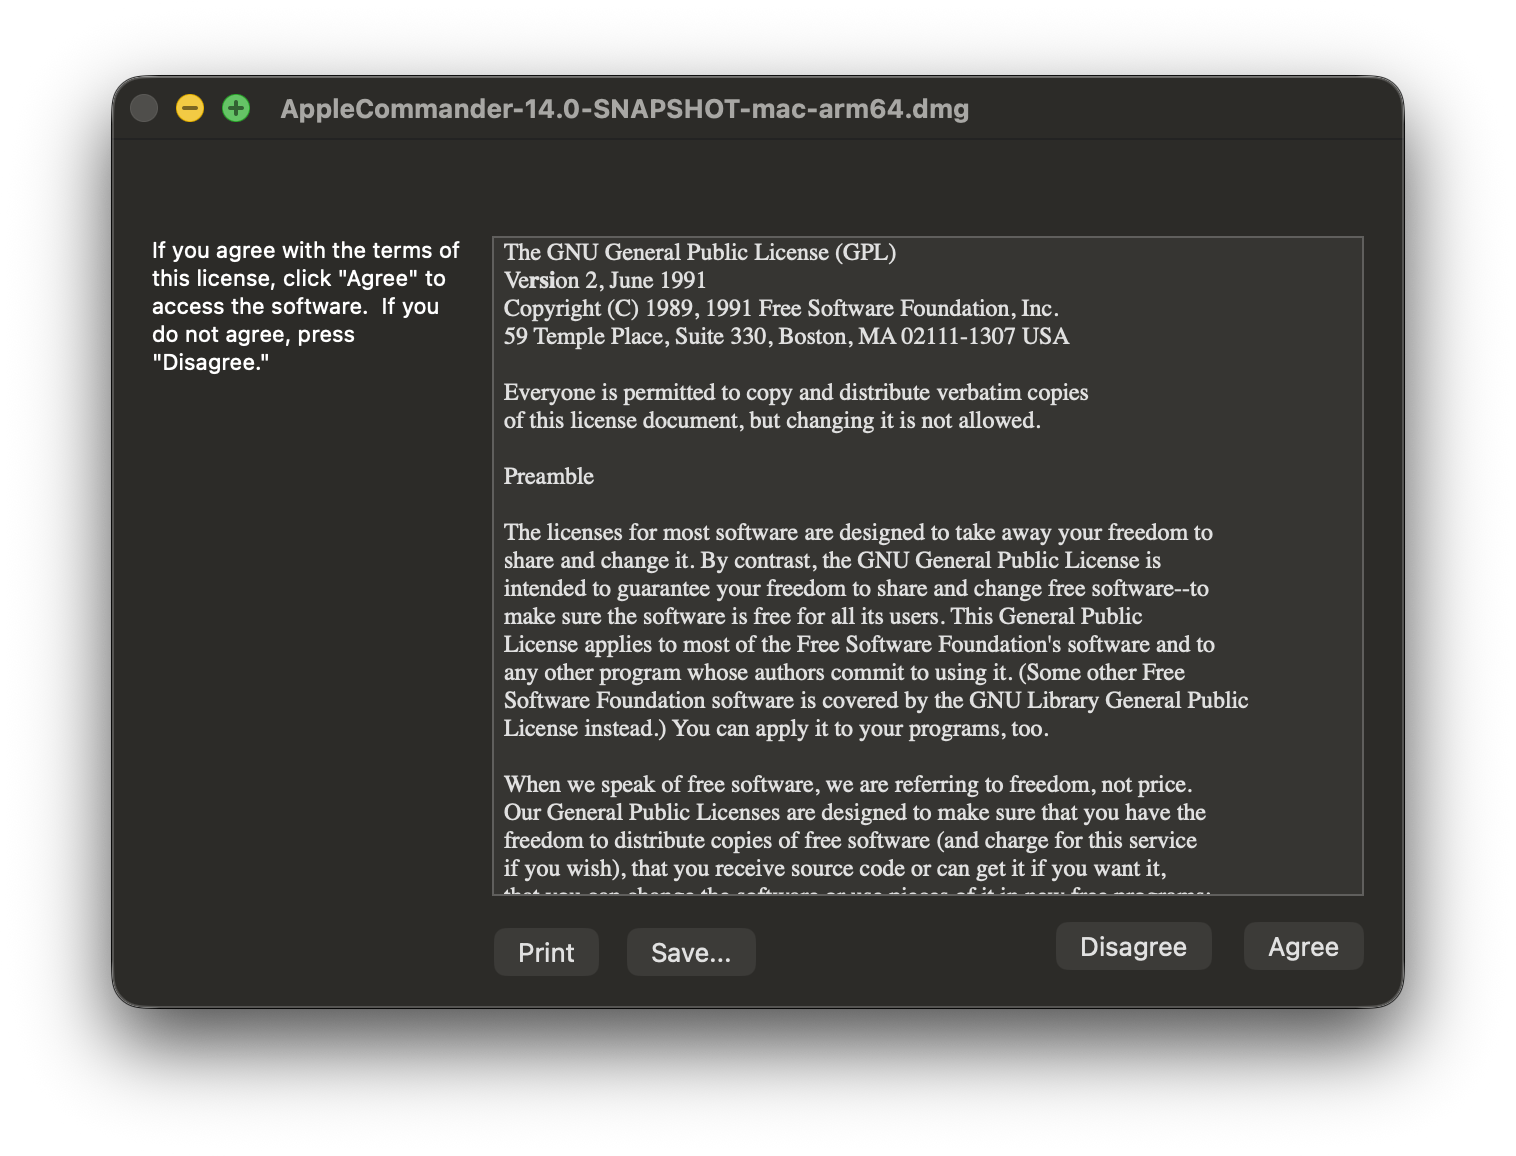Click 'When we speak of free software' line
1516x1156 pixels.
tap(848, 784)
